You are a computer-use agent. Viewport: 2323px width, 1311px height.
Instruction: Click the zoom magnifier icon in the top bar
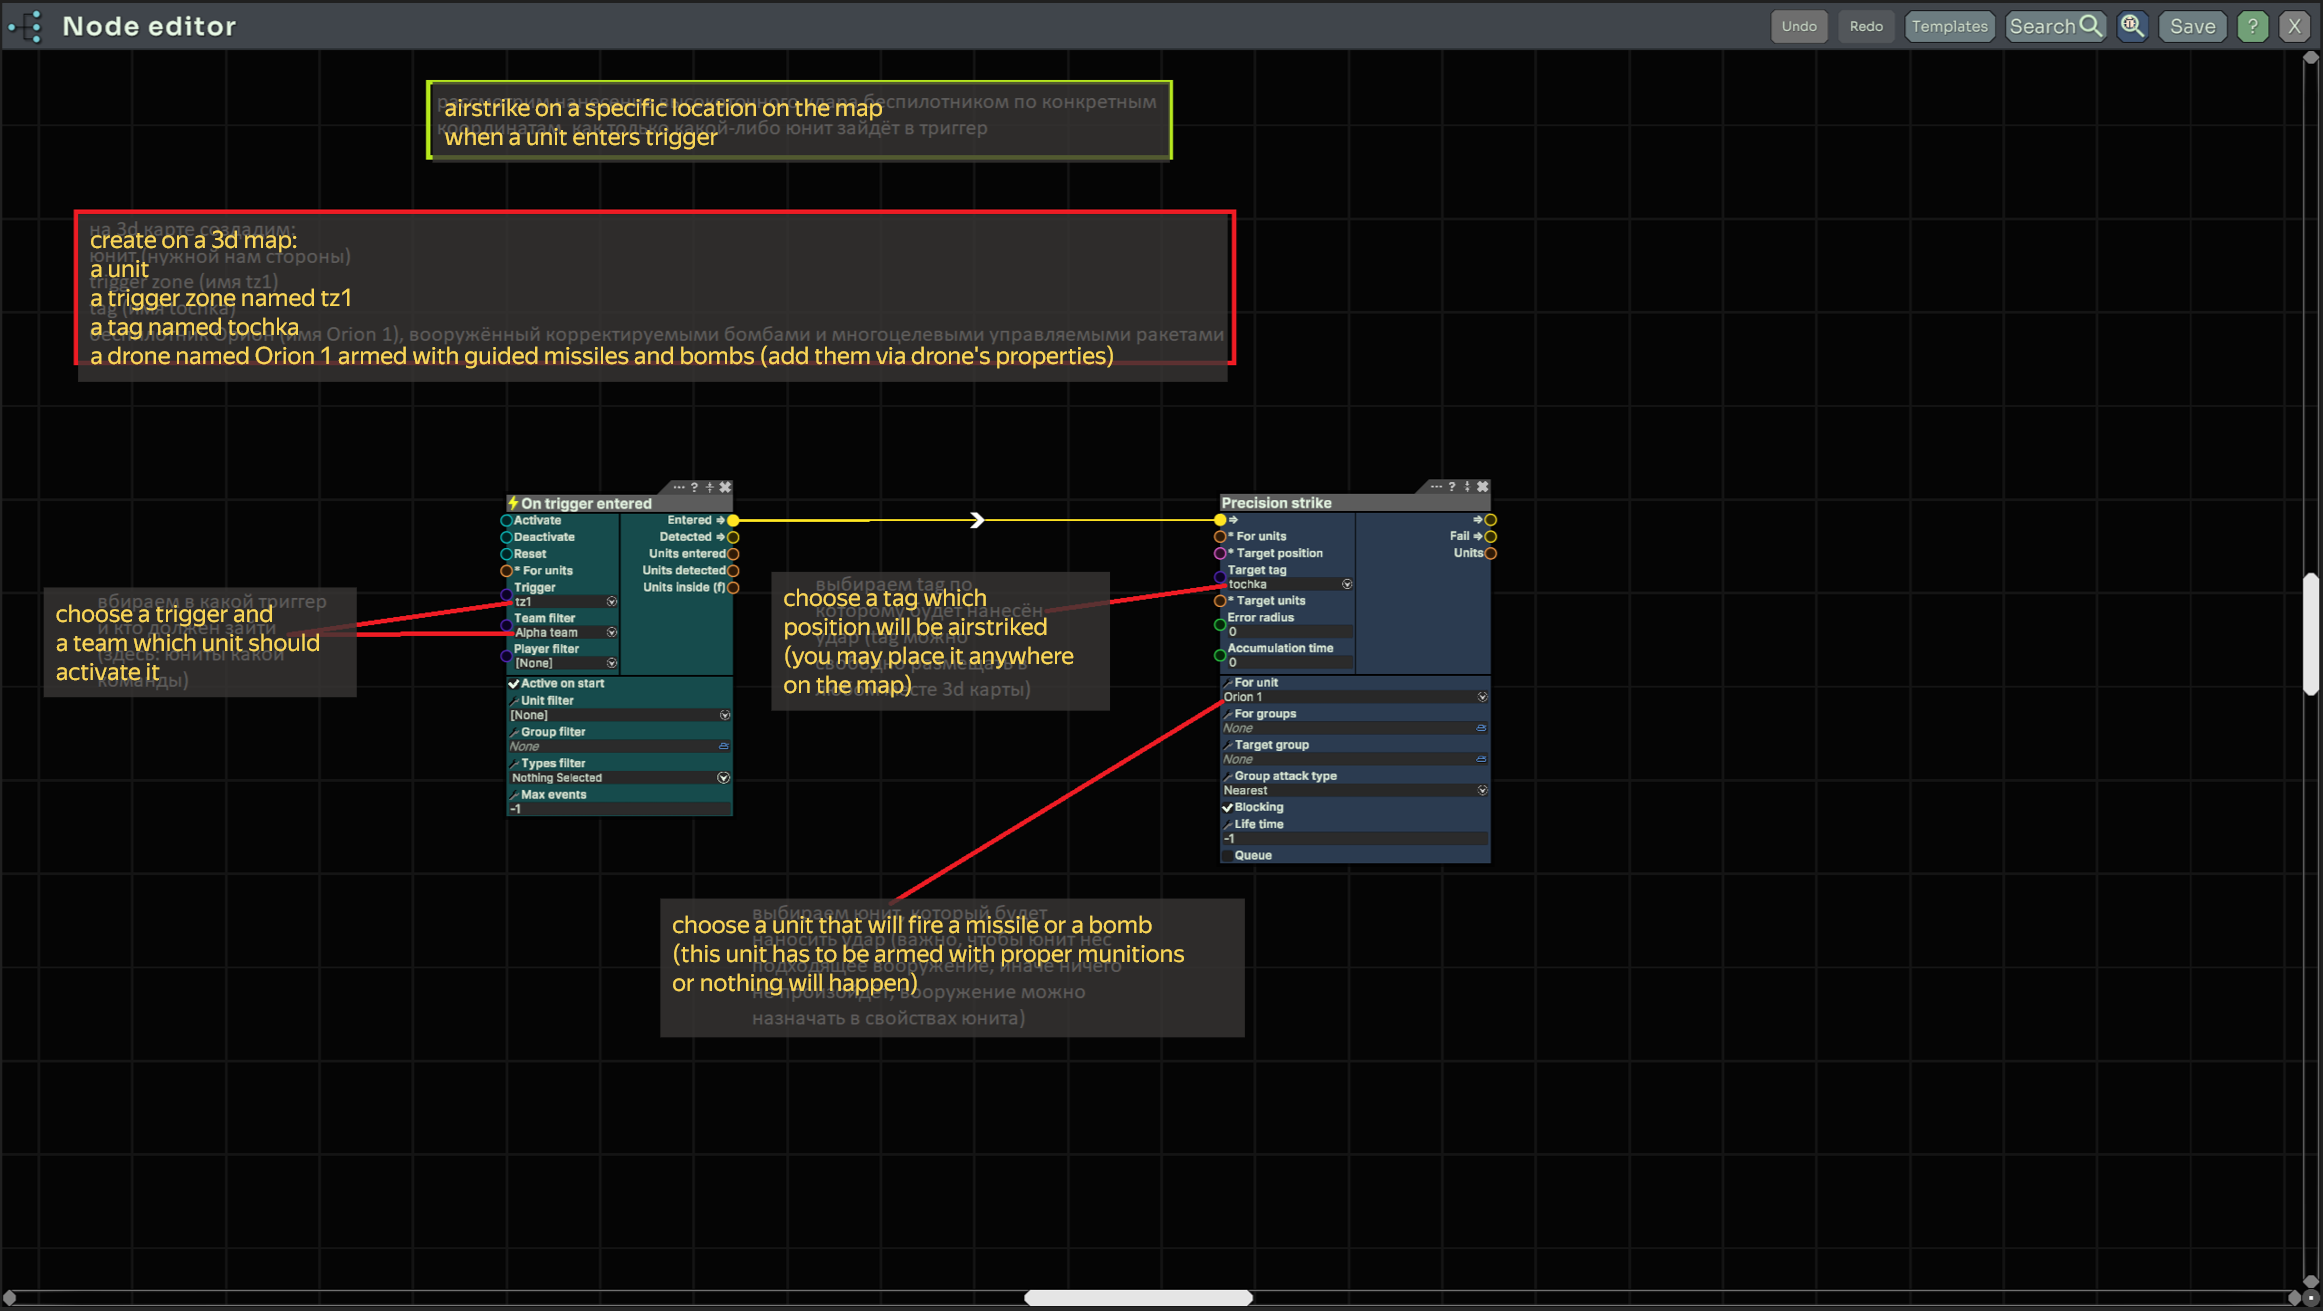pos(2132,26)
